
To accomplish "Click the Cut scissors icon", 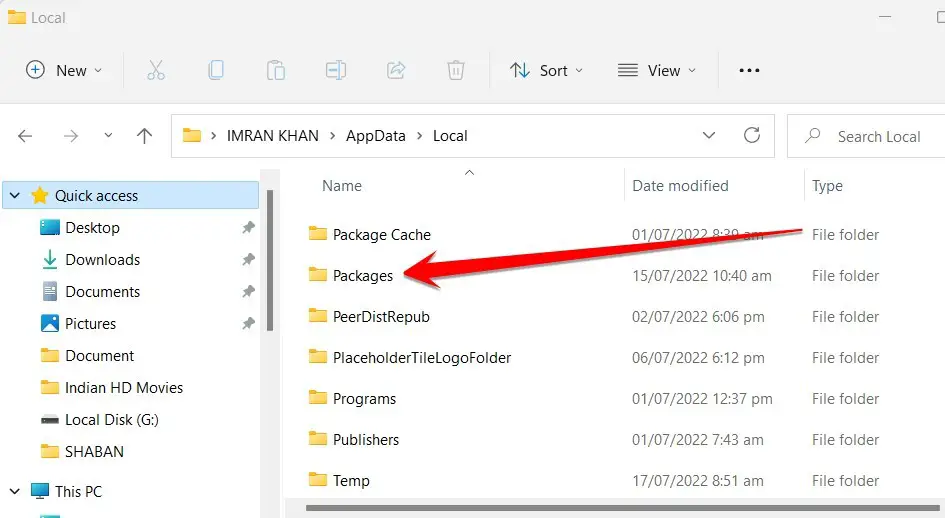I will click(x=156, y=71).
